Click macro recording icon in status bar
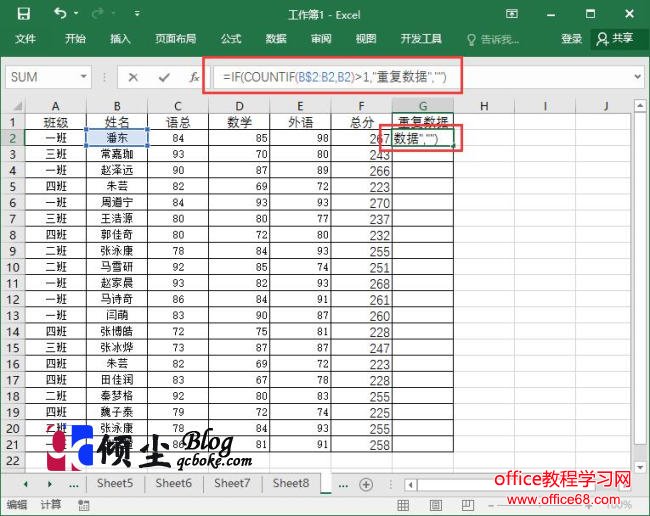The height and width of the screenshot is (516, 650). click(84, 505)
